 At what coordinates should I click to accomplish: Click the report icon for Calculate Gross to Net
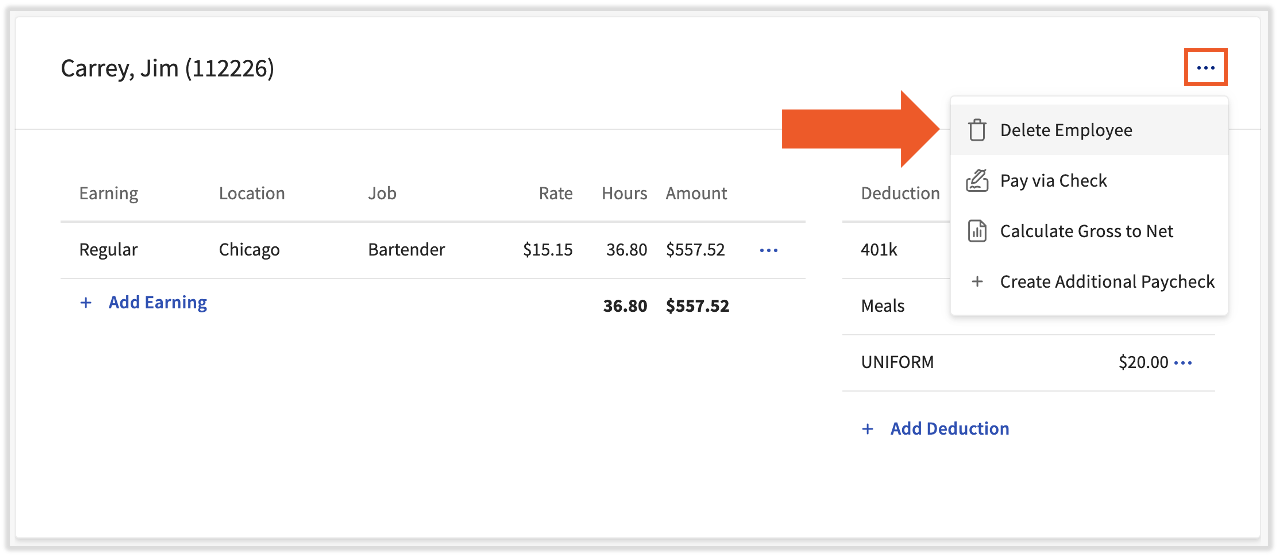coord(977,231)
